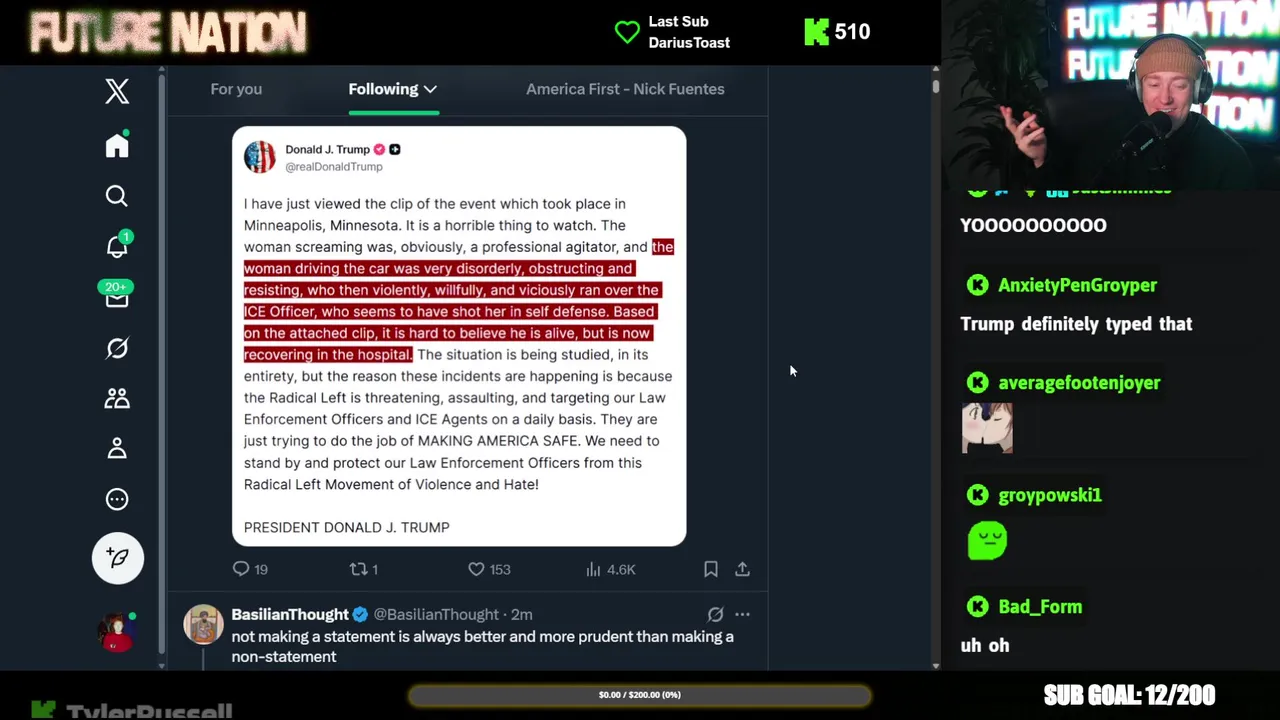Click the compose Post feather button
The image size is (1280, 720).
pos(118,557)
